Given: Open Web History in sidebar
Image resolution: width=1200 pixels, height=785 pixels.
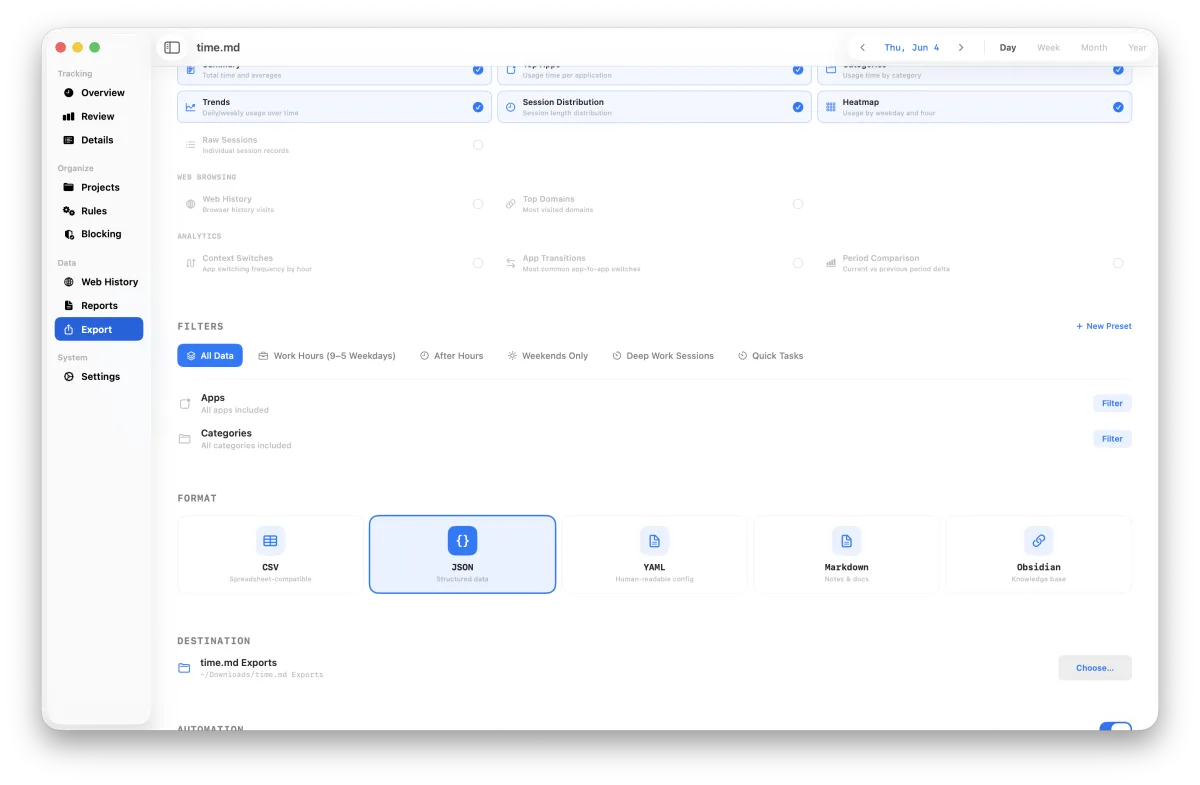Looking at the screenshot, I should click(99, 282).
